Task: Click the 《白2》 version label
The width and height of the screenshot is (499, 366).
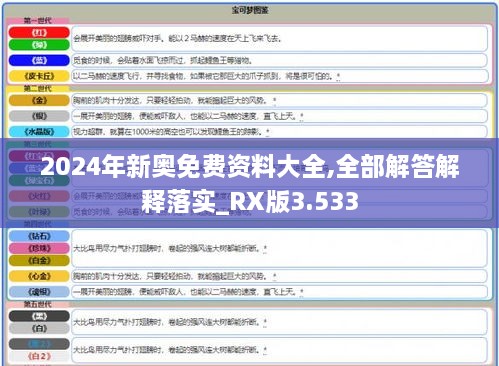Action: [39, 356]
